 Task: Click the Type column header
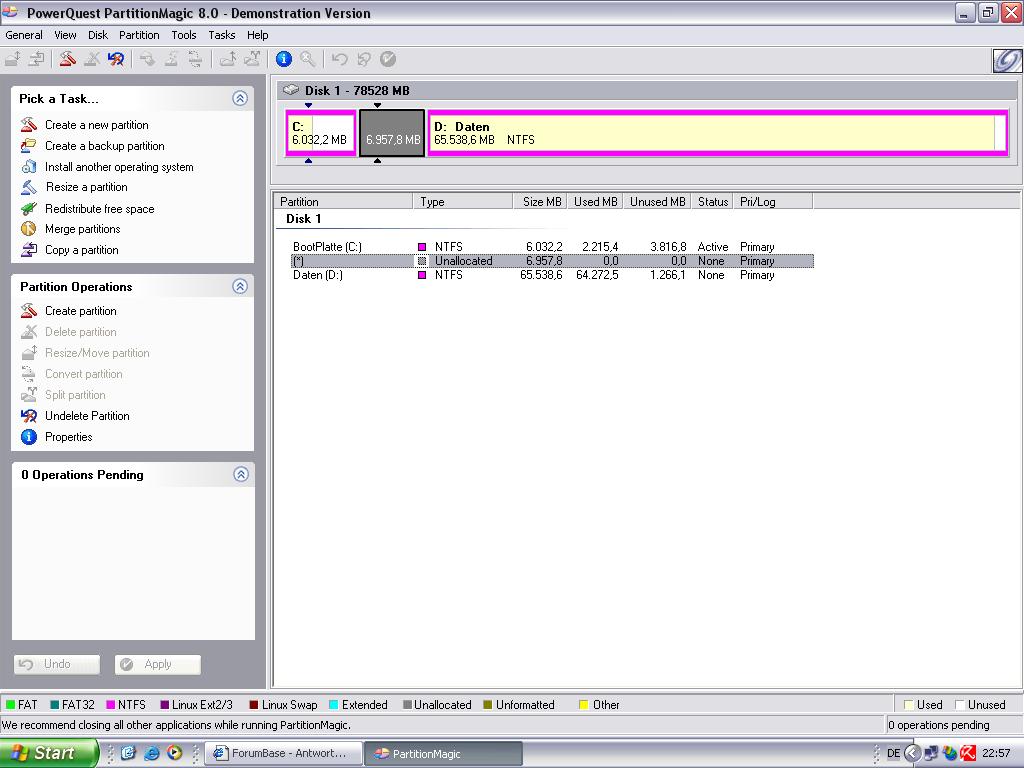tap(462, 201)
